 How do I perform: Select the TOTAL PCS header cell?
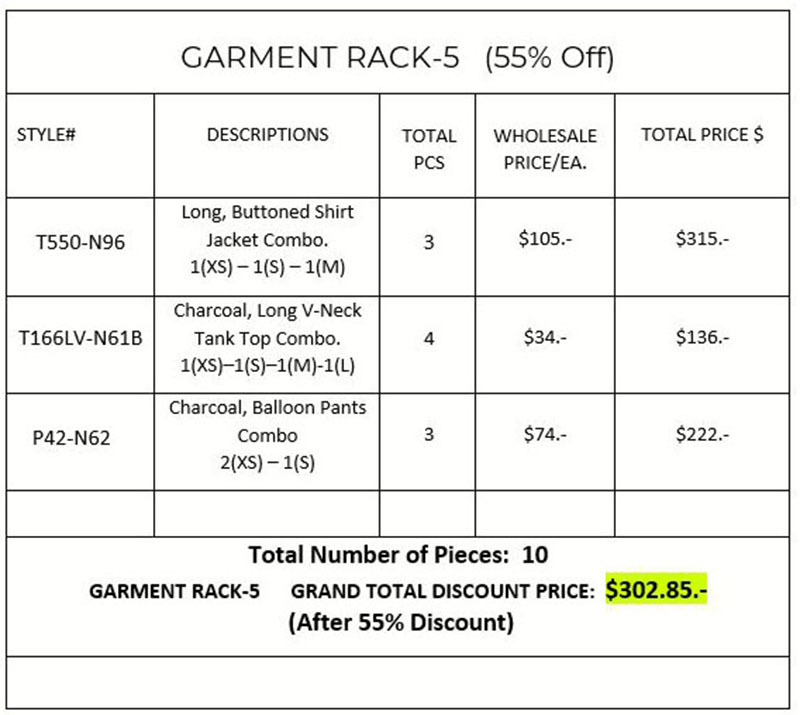click(x=429, y=147)
